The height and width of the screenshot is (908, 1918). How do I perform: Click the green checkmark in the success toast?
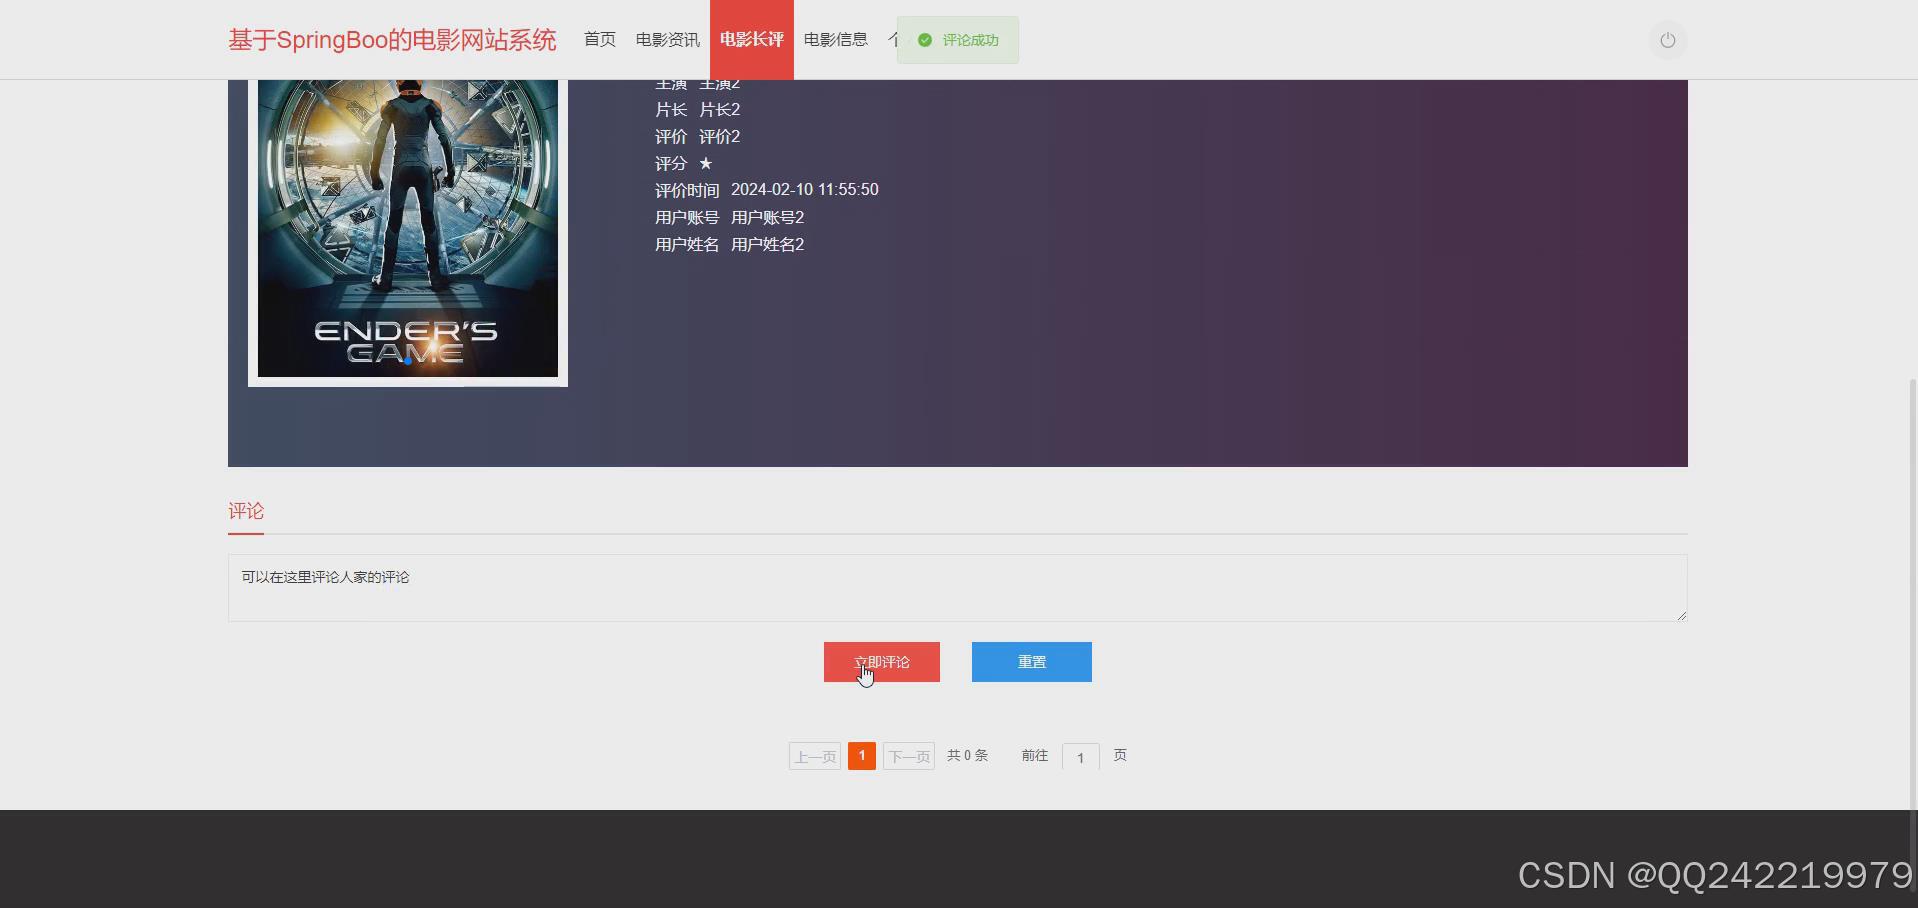923,40
